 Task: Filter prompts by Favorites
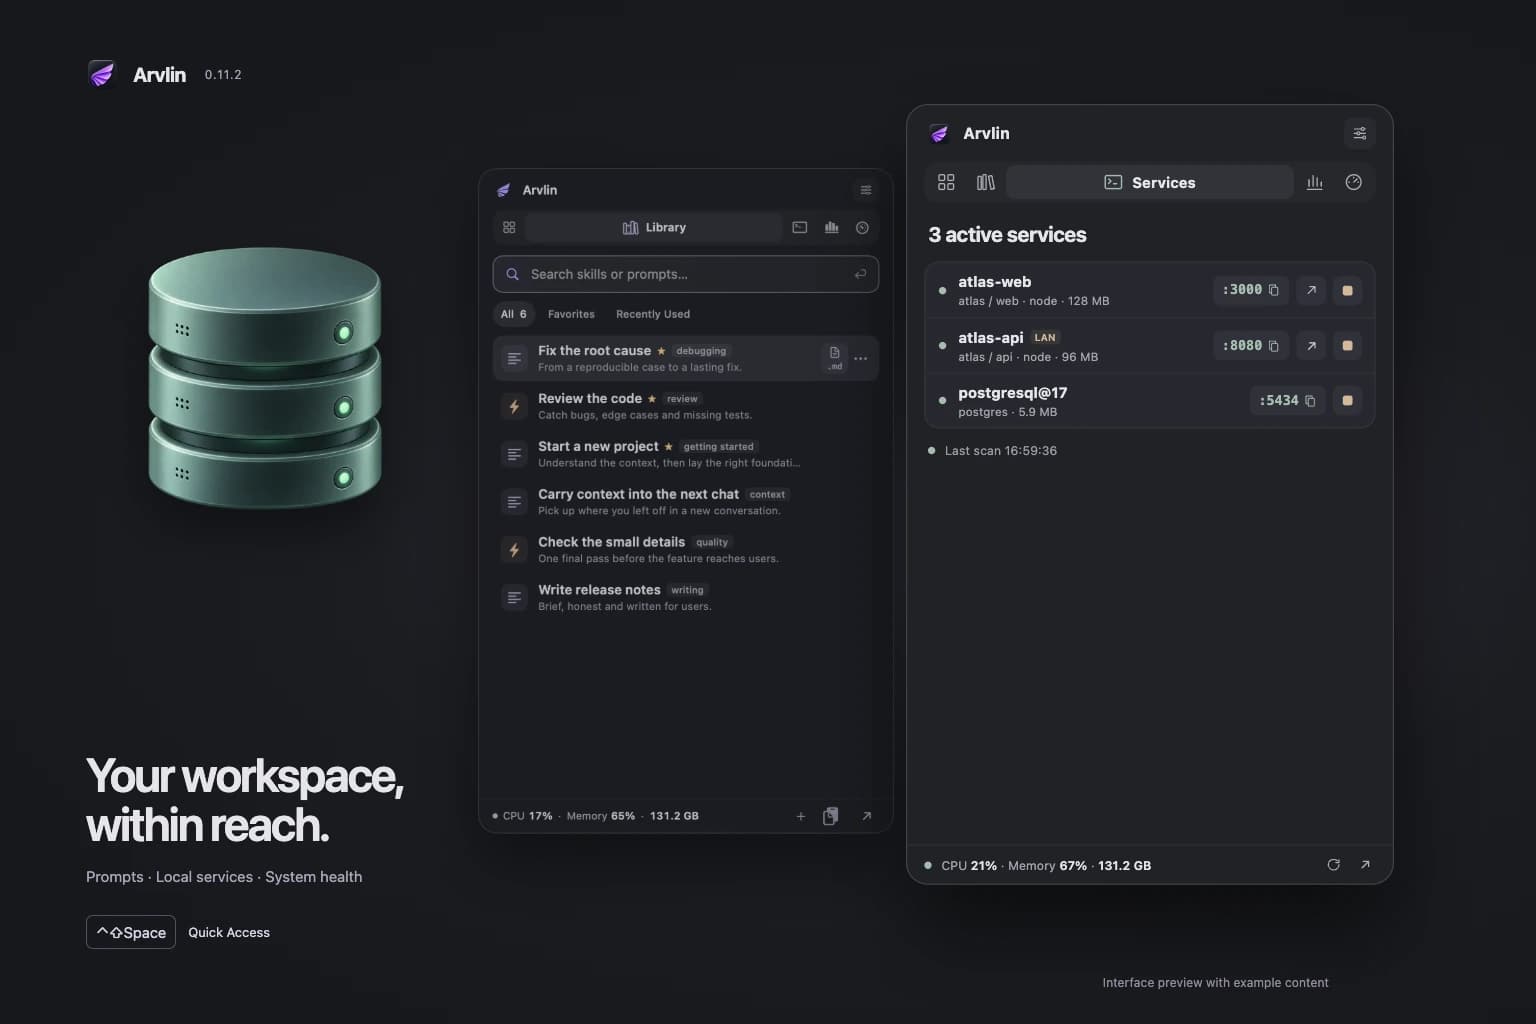click(571, 314)
